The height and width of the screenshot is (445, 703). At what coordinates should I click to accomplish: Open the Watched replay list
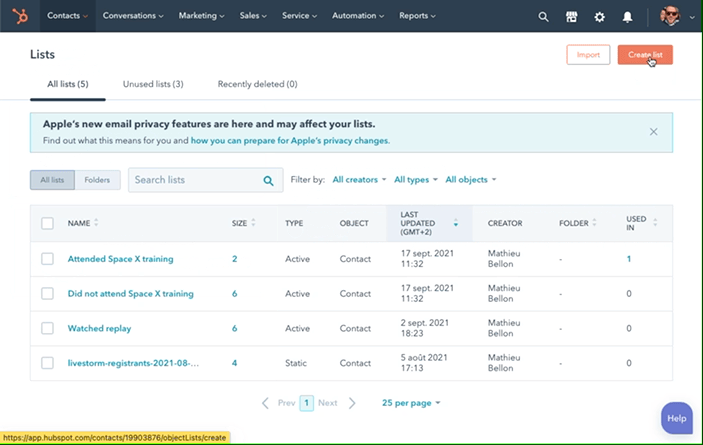(x=99, y=328)
